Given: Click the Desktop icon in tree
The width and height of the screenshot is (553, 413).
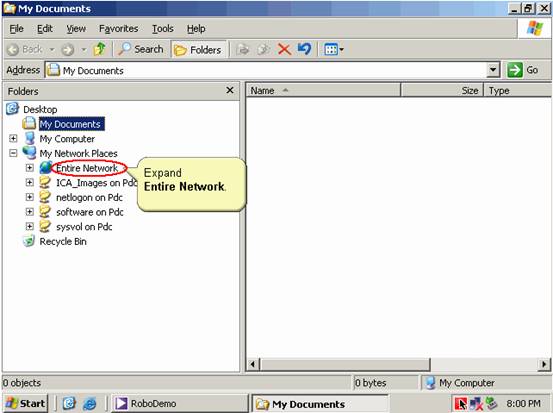Looking at the screenshot, I should 12,109.
